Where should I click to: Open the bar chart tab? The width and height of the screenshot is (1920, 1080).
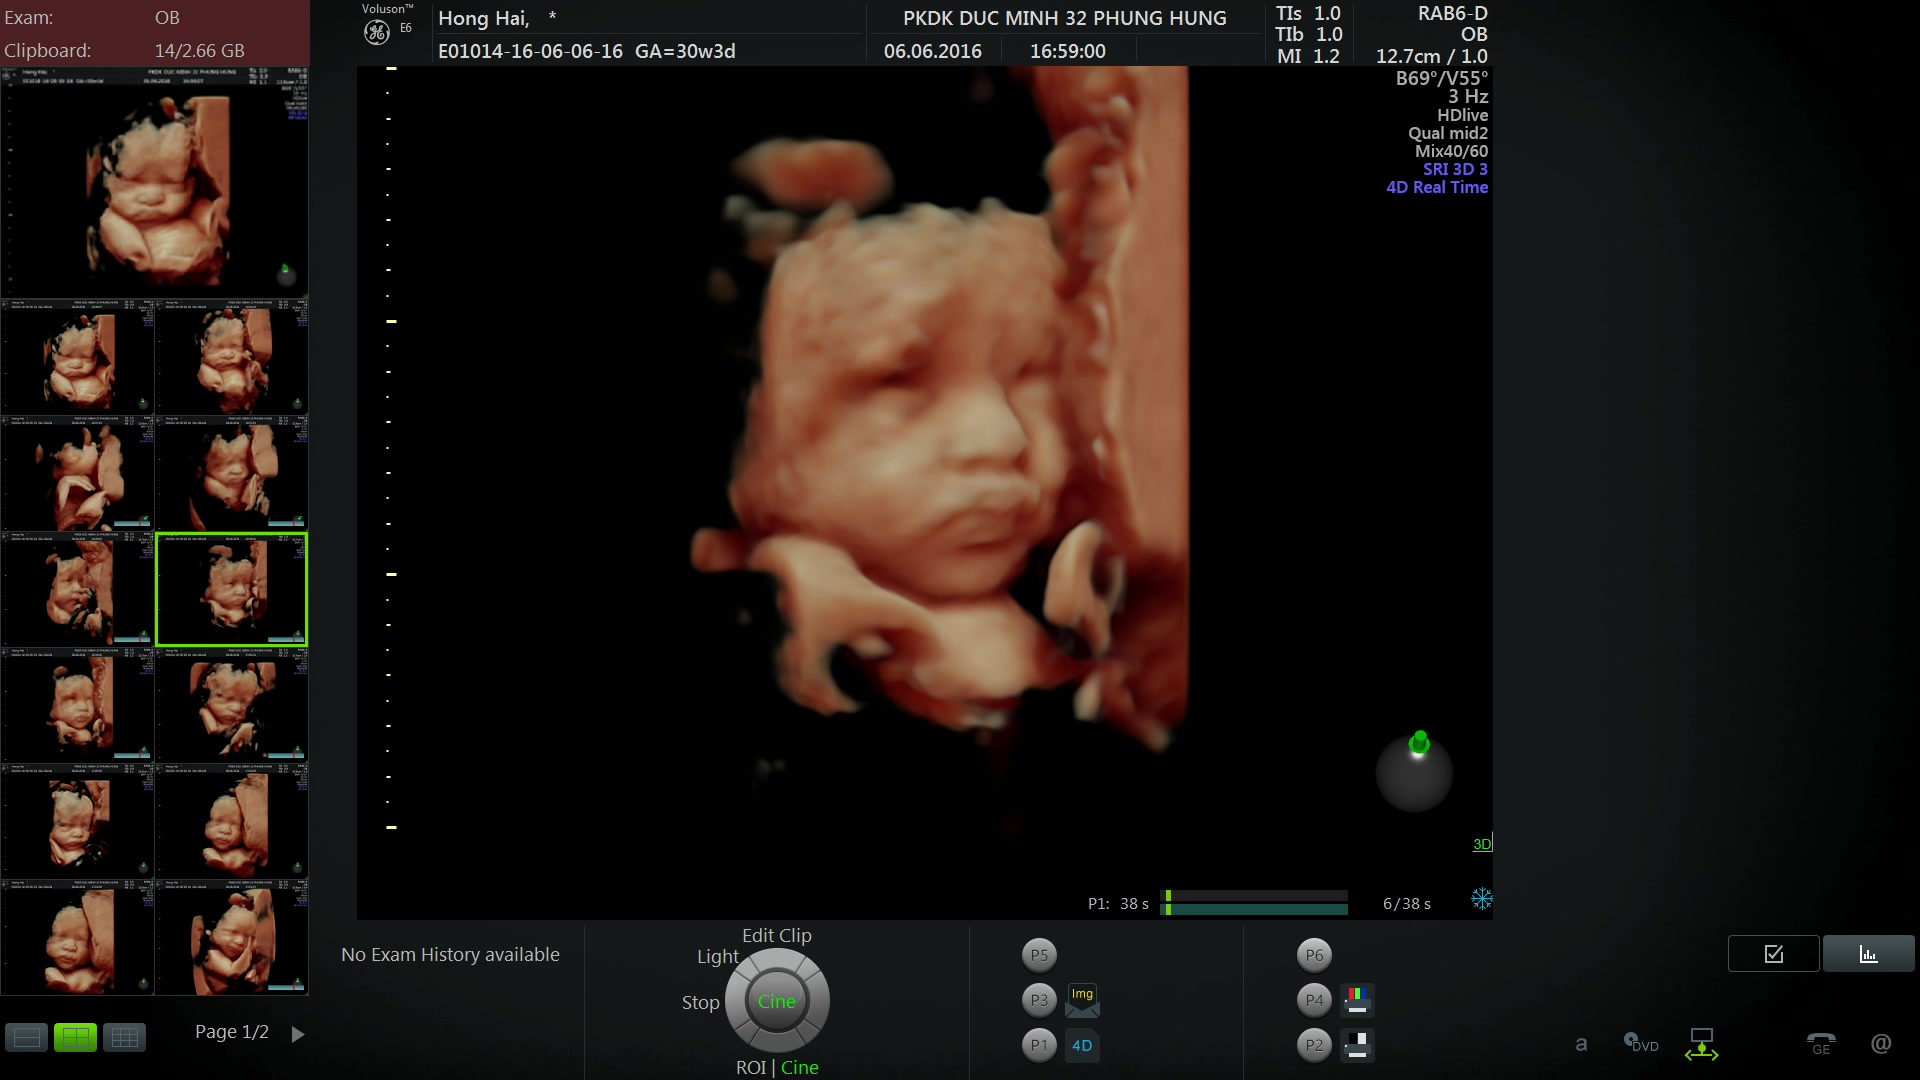[1868, 954]
